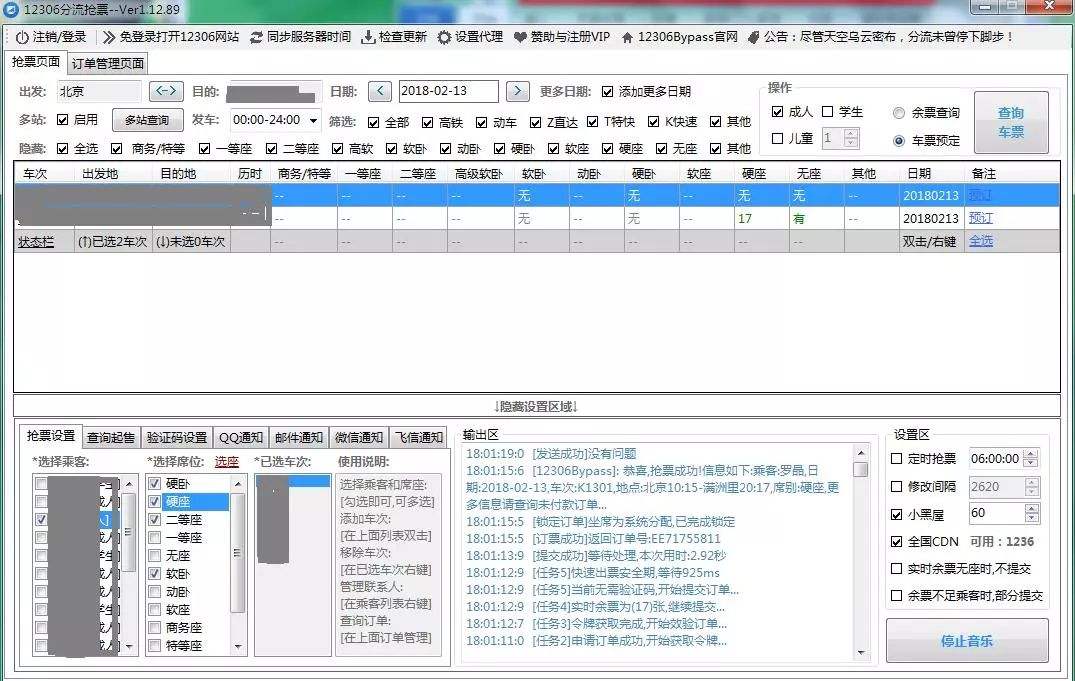
Task: Enable 实时余票无座时,不提交 checkbox
Action: [896, 569]
